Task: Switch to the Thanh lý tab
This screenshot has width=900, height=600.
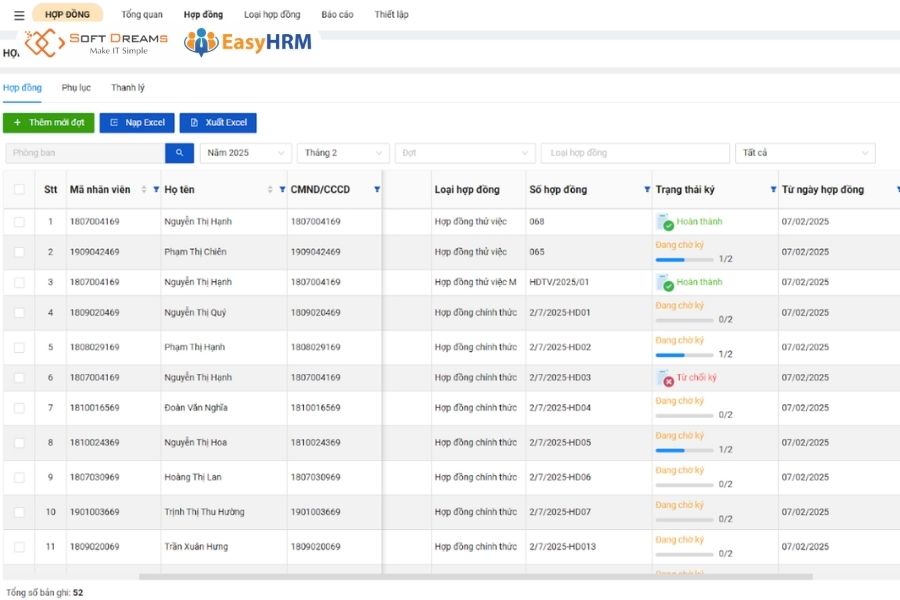Action: click(128, 88)
